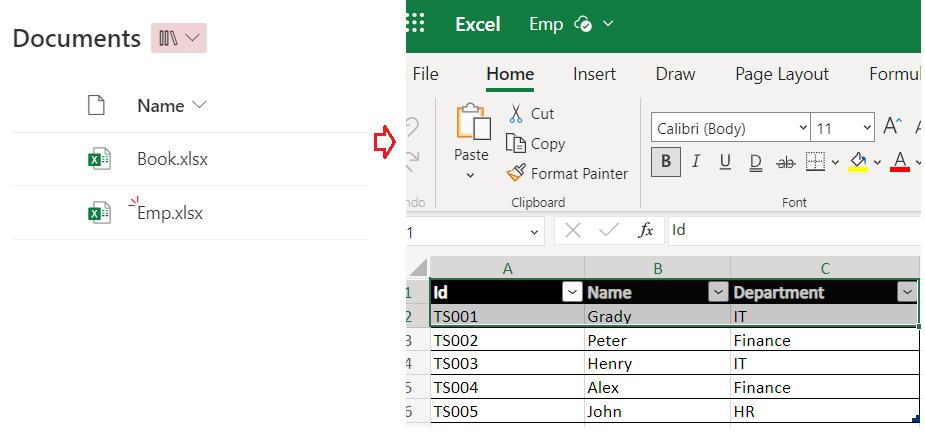Screen dimensions: 925x433
Task: Select the cell containing Henry
Action: [x=658, y=363]
